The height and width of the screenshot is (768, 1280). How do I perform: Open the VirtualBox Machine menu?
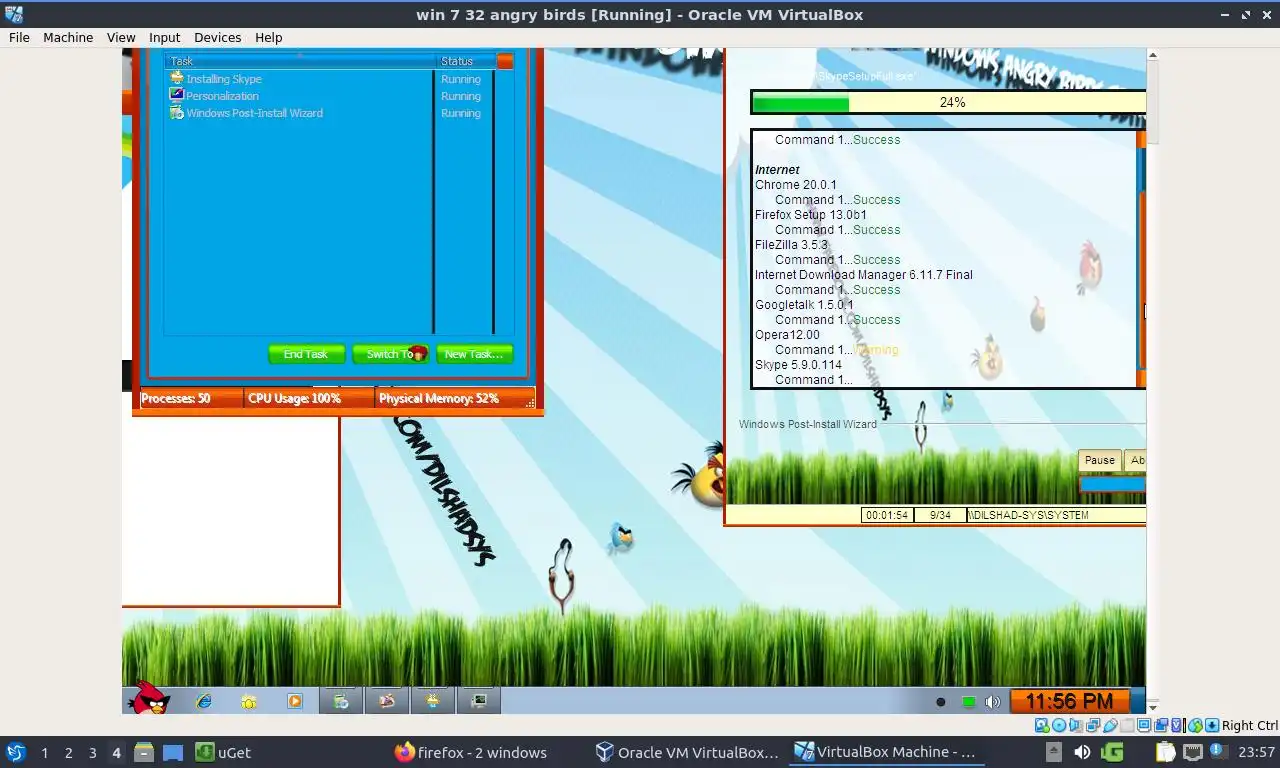click(68, 37)
